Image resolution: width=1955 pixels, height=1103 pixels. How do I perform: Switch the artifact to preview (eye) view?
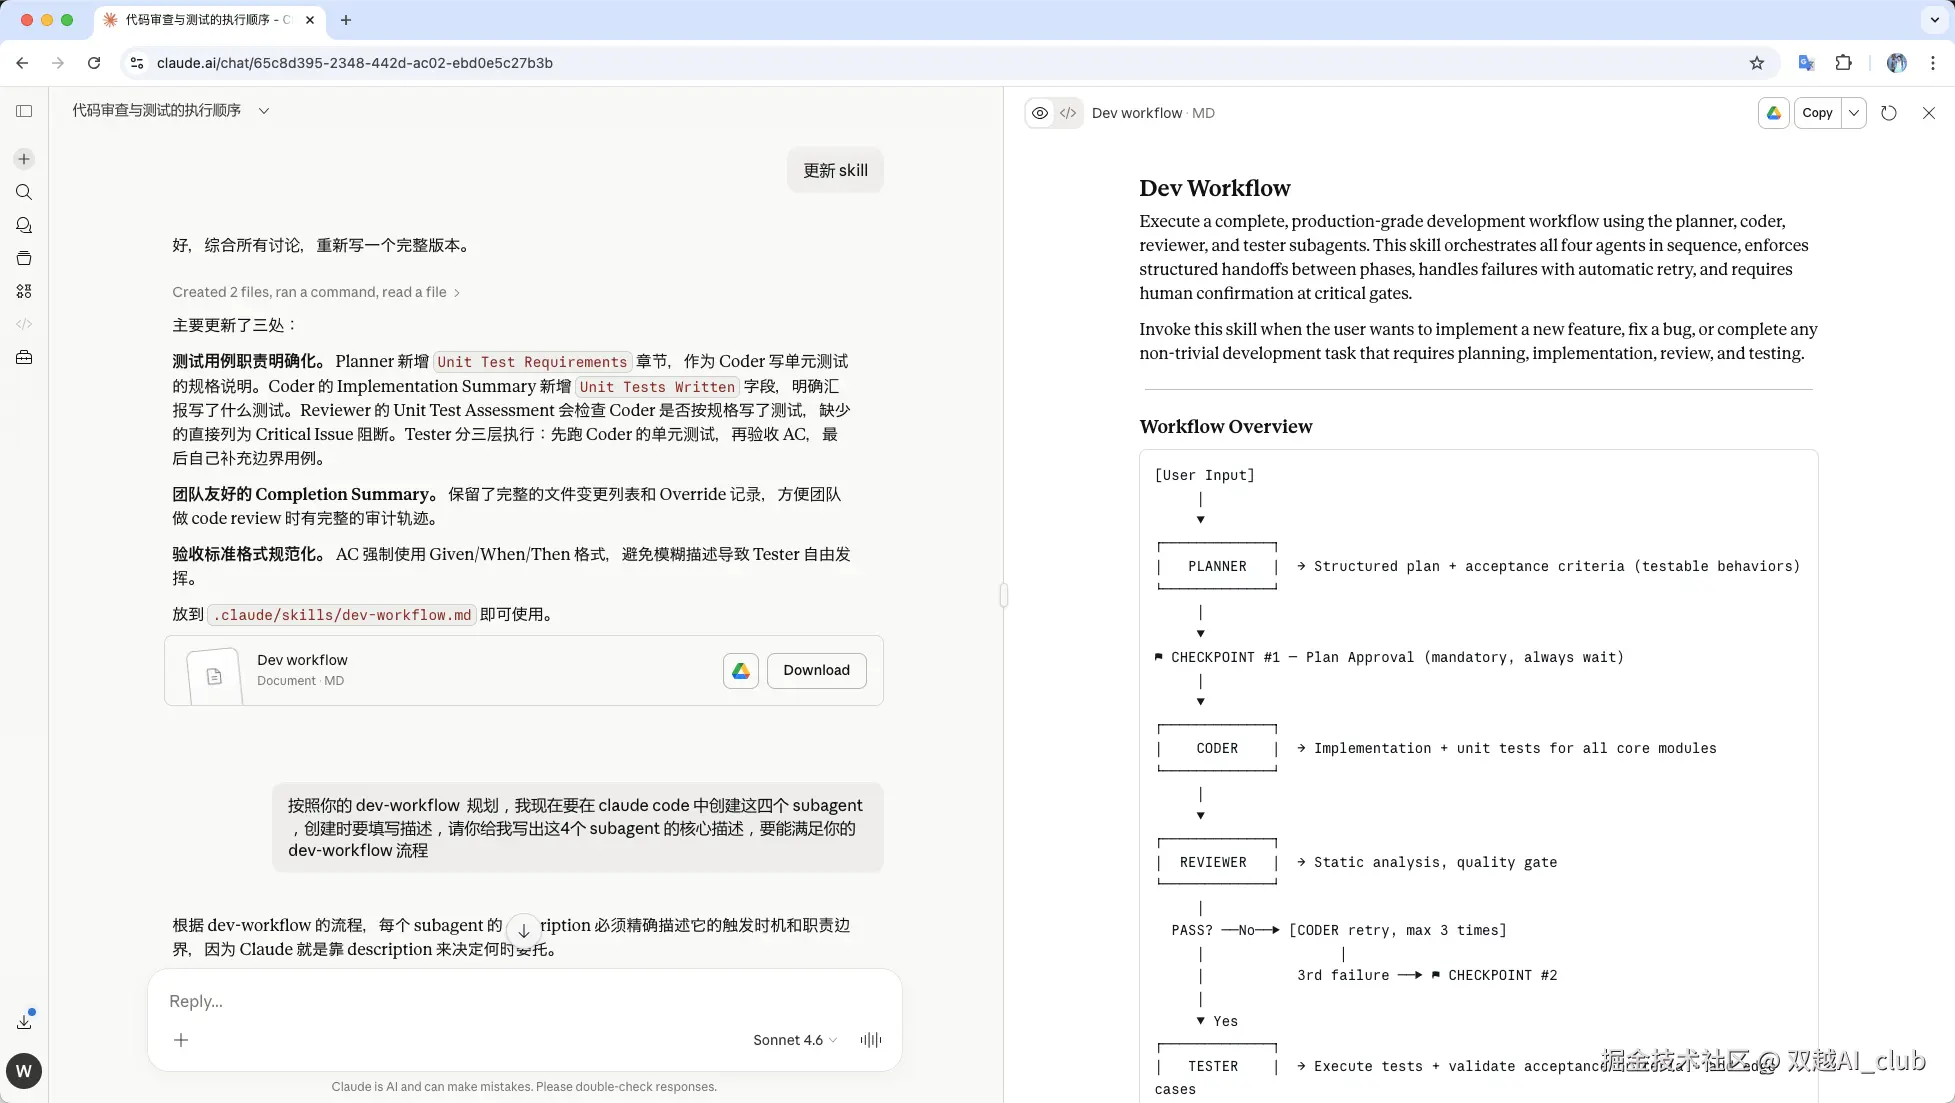[x=1040, y=113]
